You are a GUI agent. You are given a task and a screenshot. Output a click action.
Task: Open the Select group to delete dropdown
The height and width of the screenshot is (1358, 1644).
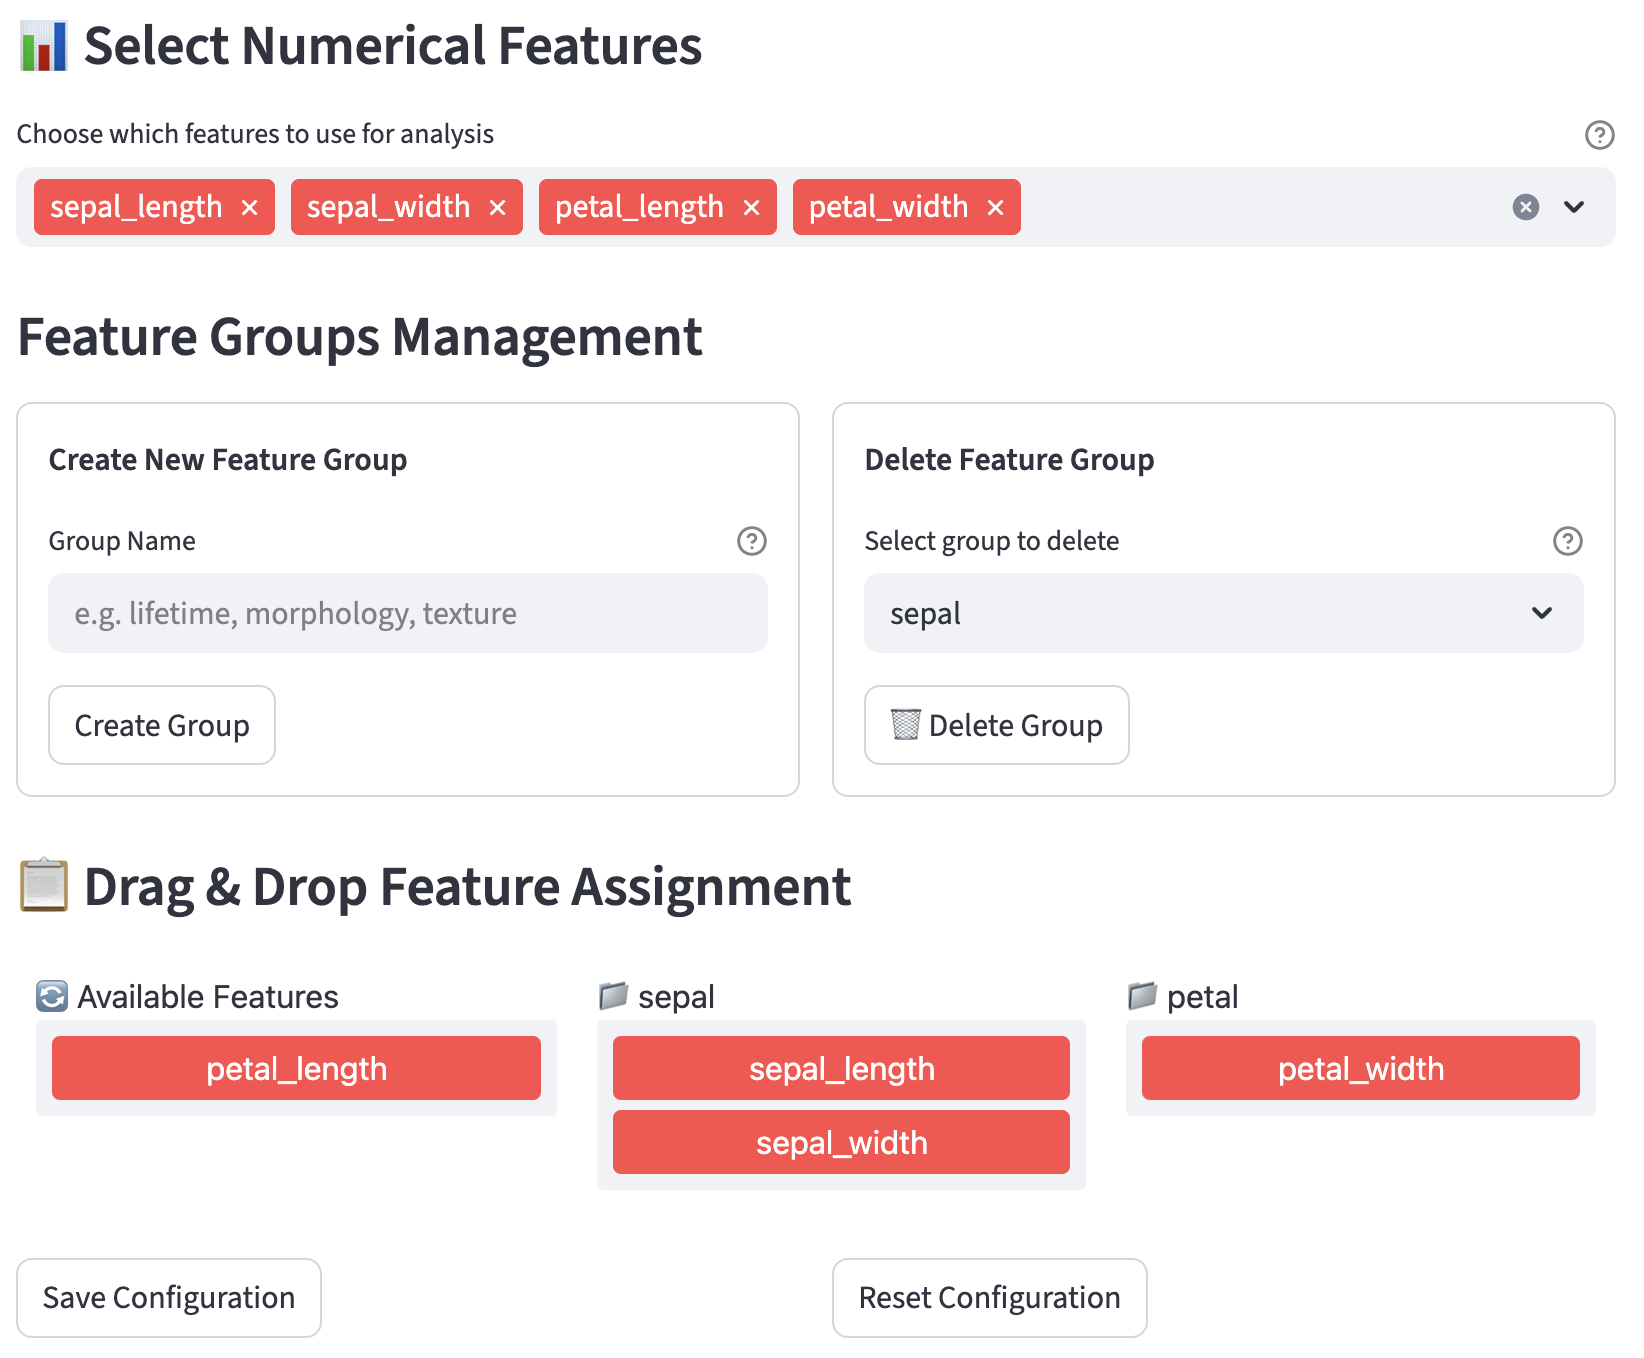coord(1223,613)
